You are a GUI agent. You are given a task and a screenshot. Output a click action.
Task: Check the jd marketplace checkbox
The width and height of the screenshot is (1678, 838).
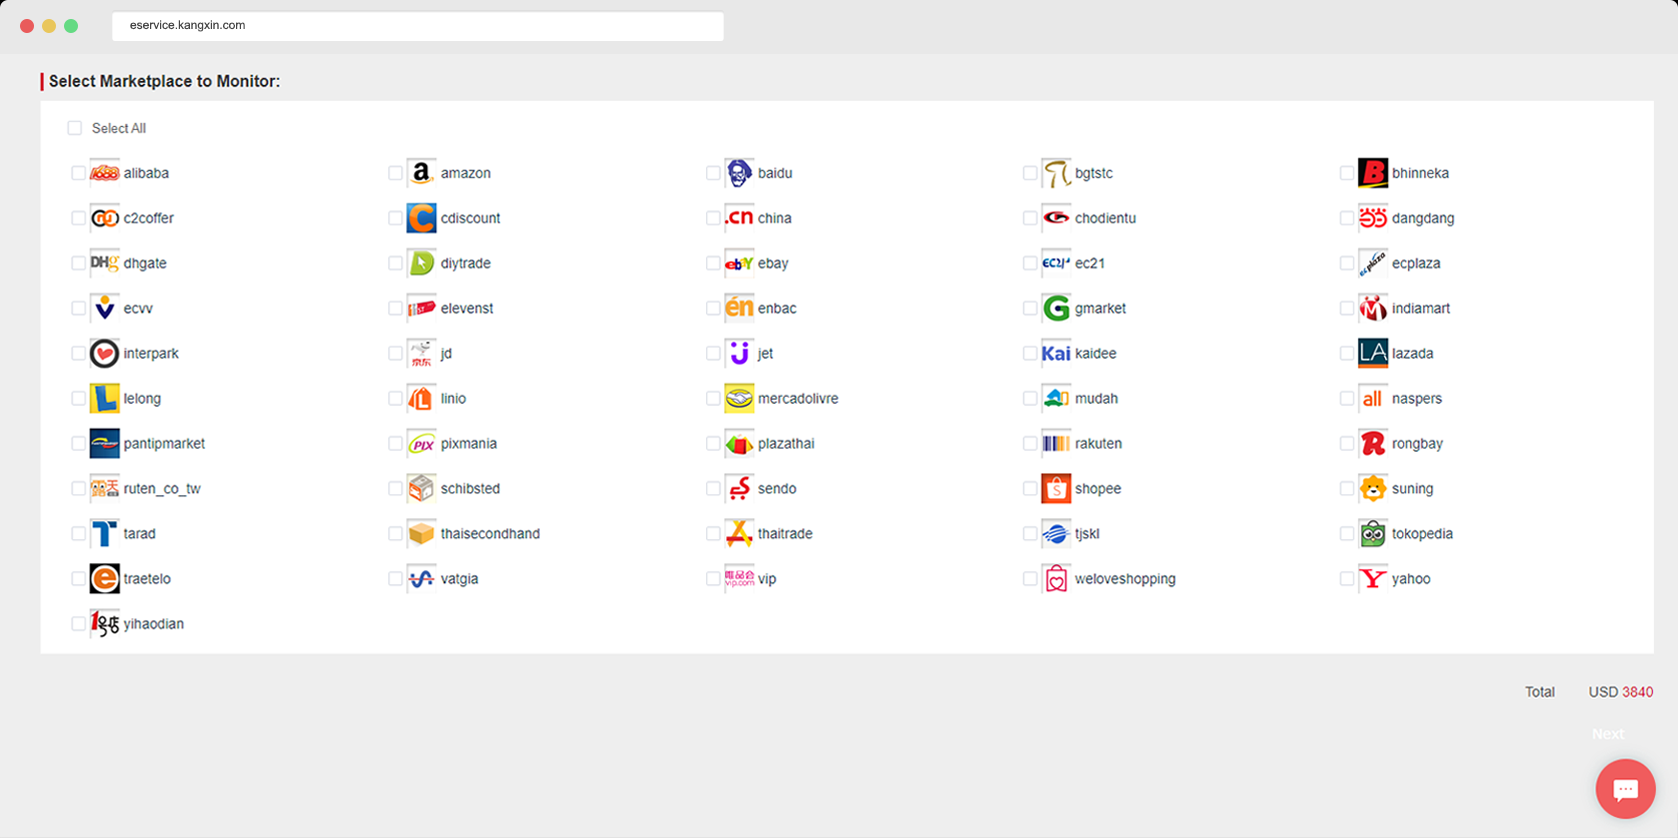(395, 353)
